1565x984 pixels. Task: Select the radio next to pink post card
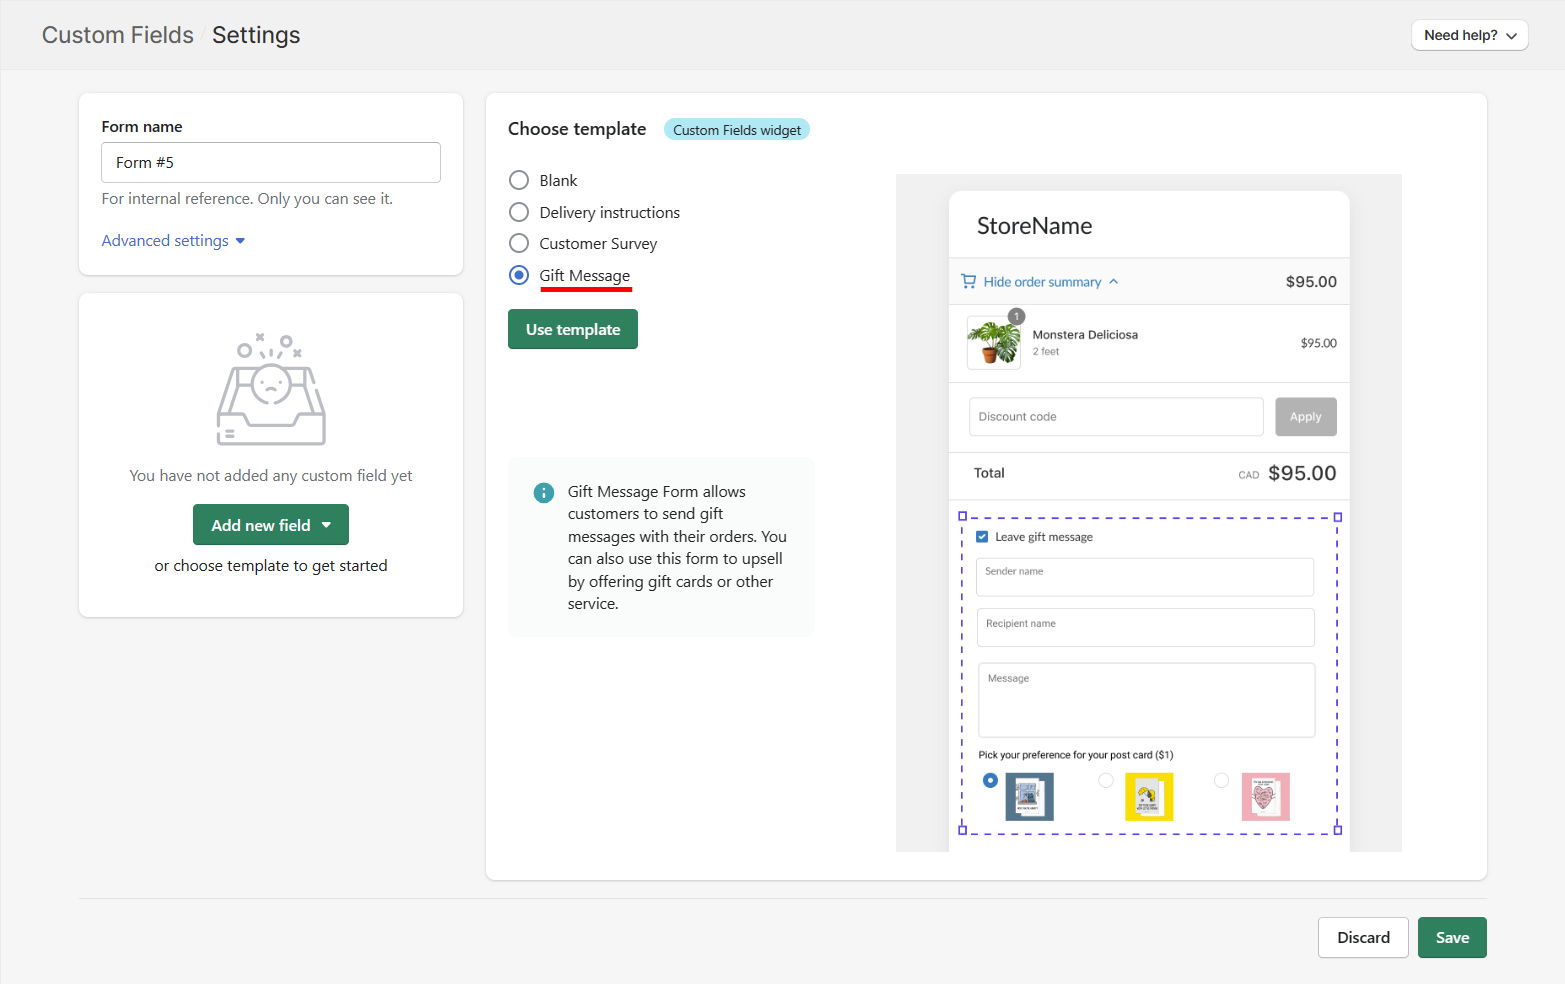pyautogui.click(x=1221, y=780)
